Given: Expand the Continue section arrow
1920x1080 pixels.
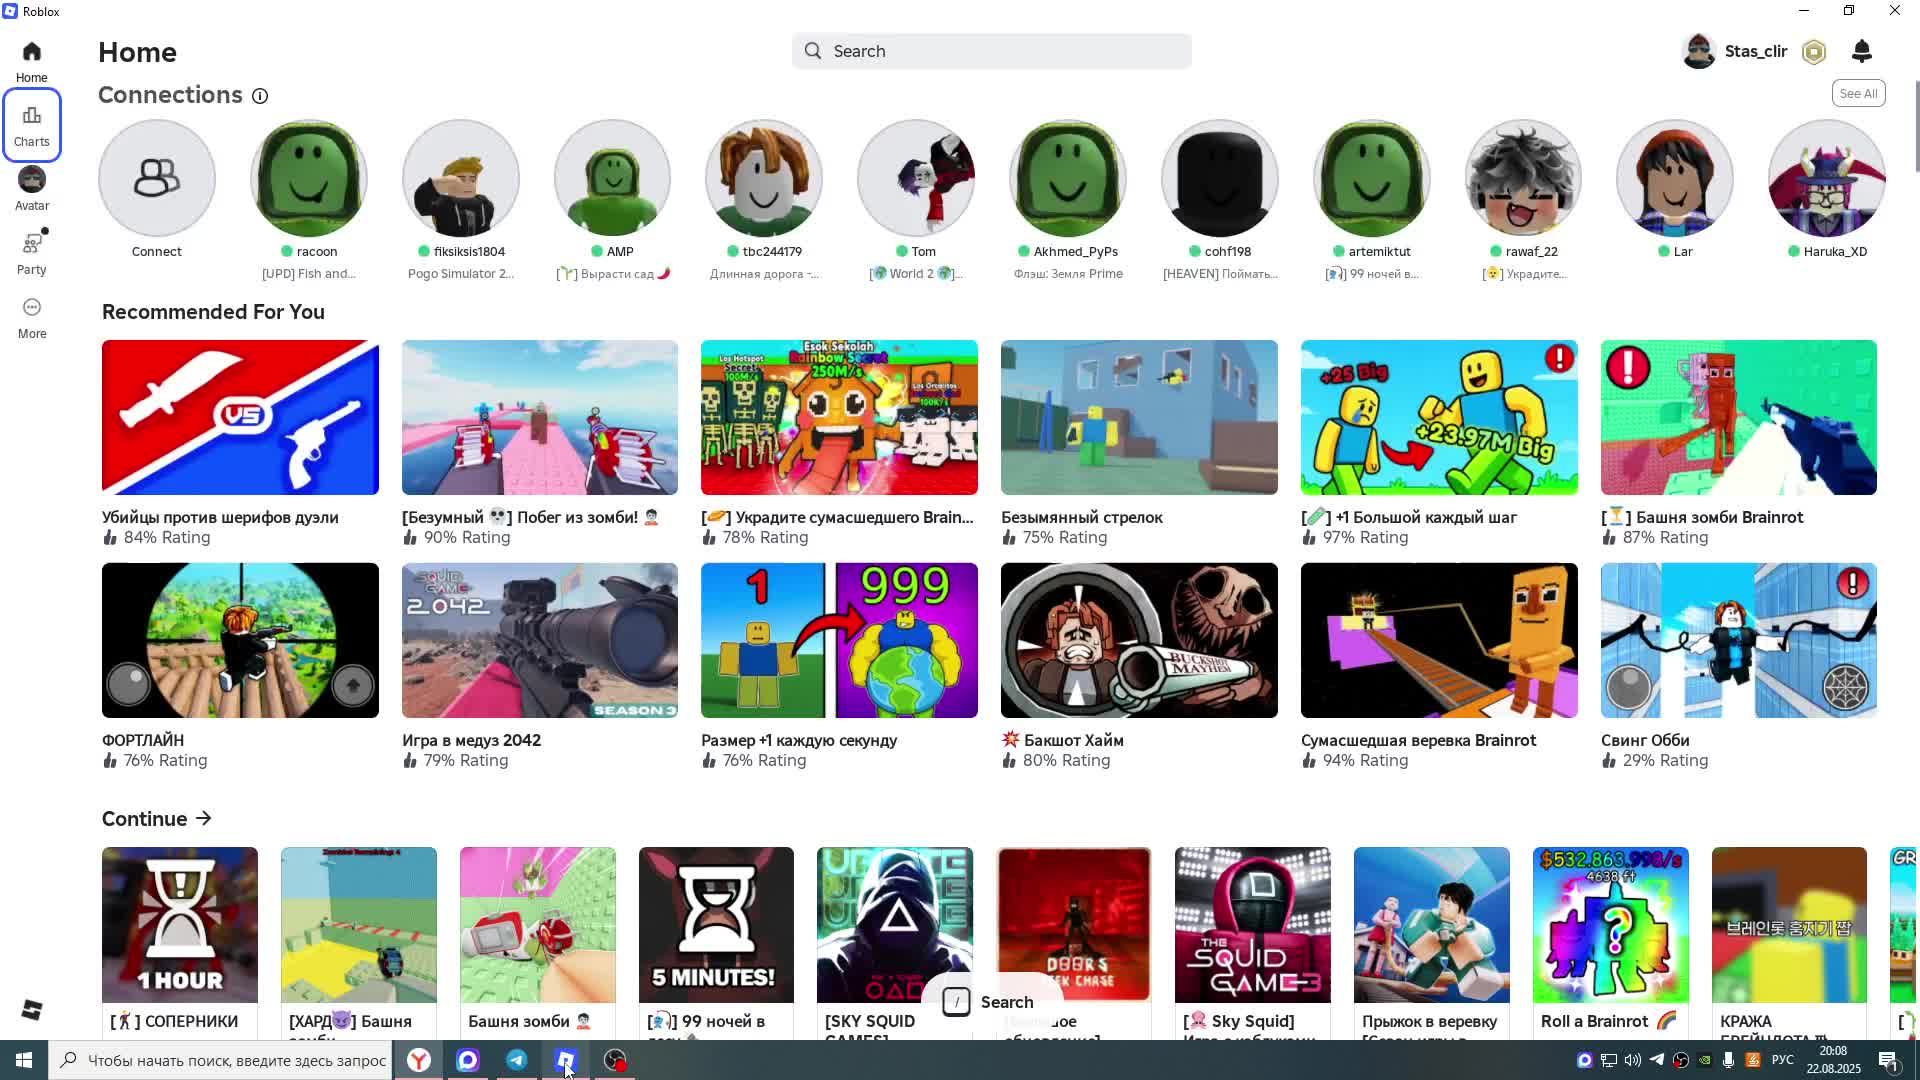Looking at the screenshot, I should [204, 819].
